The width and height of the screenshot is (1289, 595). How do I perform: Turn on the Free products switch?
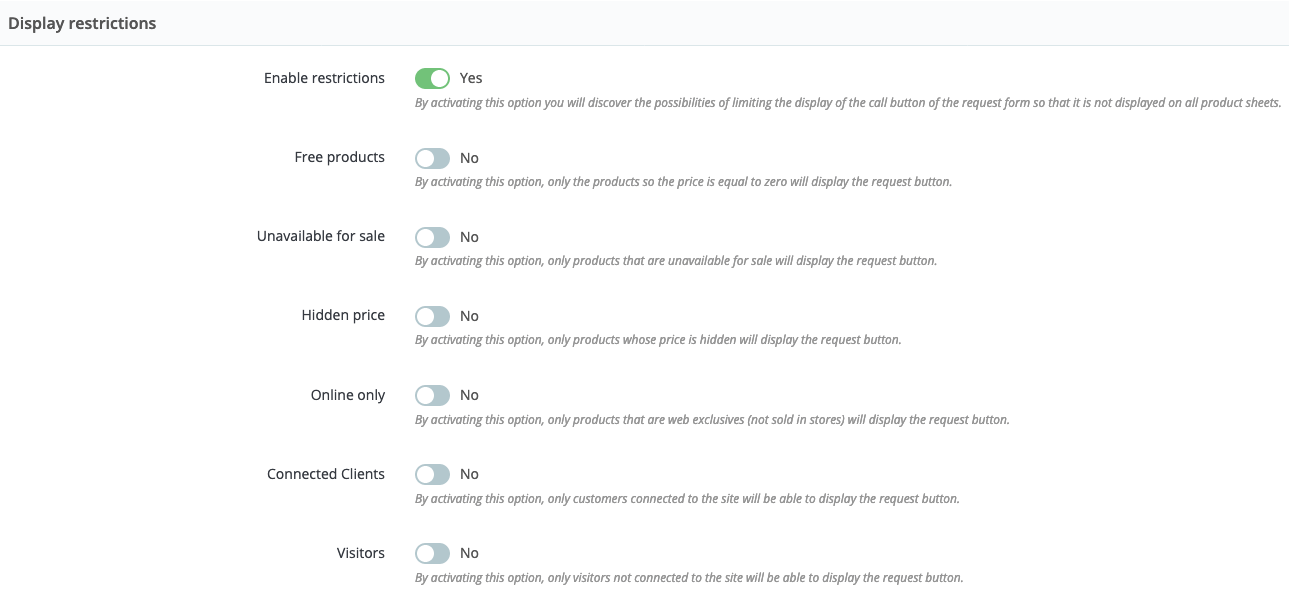tap(432, 158)
